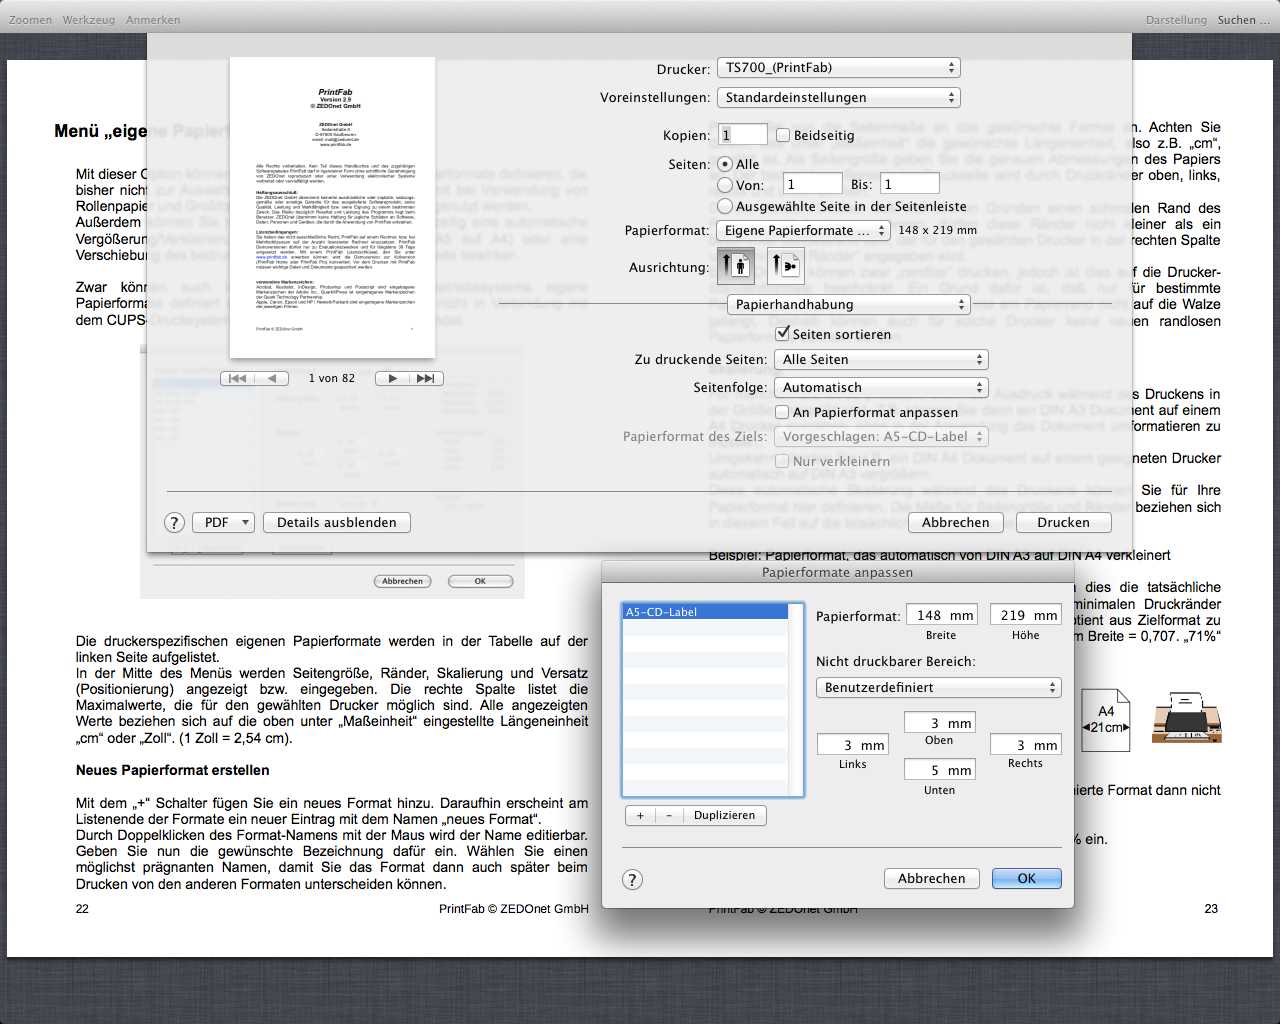The width and height of the screenshot is (1280, 1024).
Task: Open the Darstellung menu
Action: (x=1175, y=20)
